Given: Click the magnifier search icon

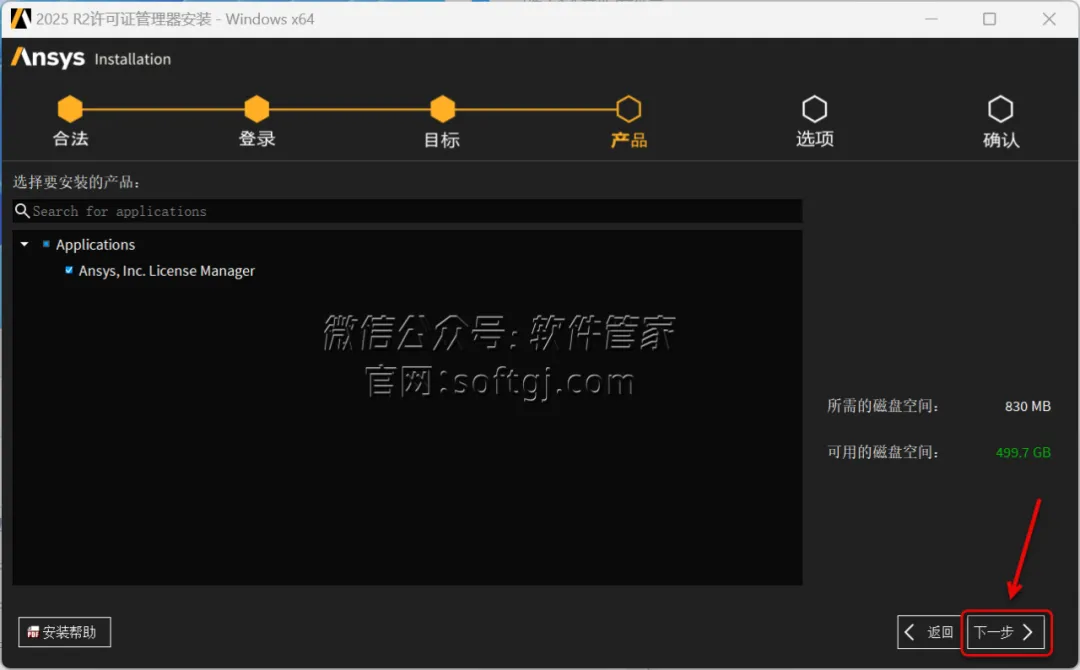Looking at the screenshot, I should [x=22, y=211].
